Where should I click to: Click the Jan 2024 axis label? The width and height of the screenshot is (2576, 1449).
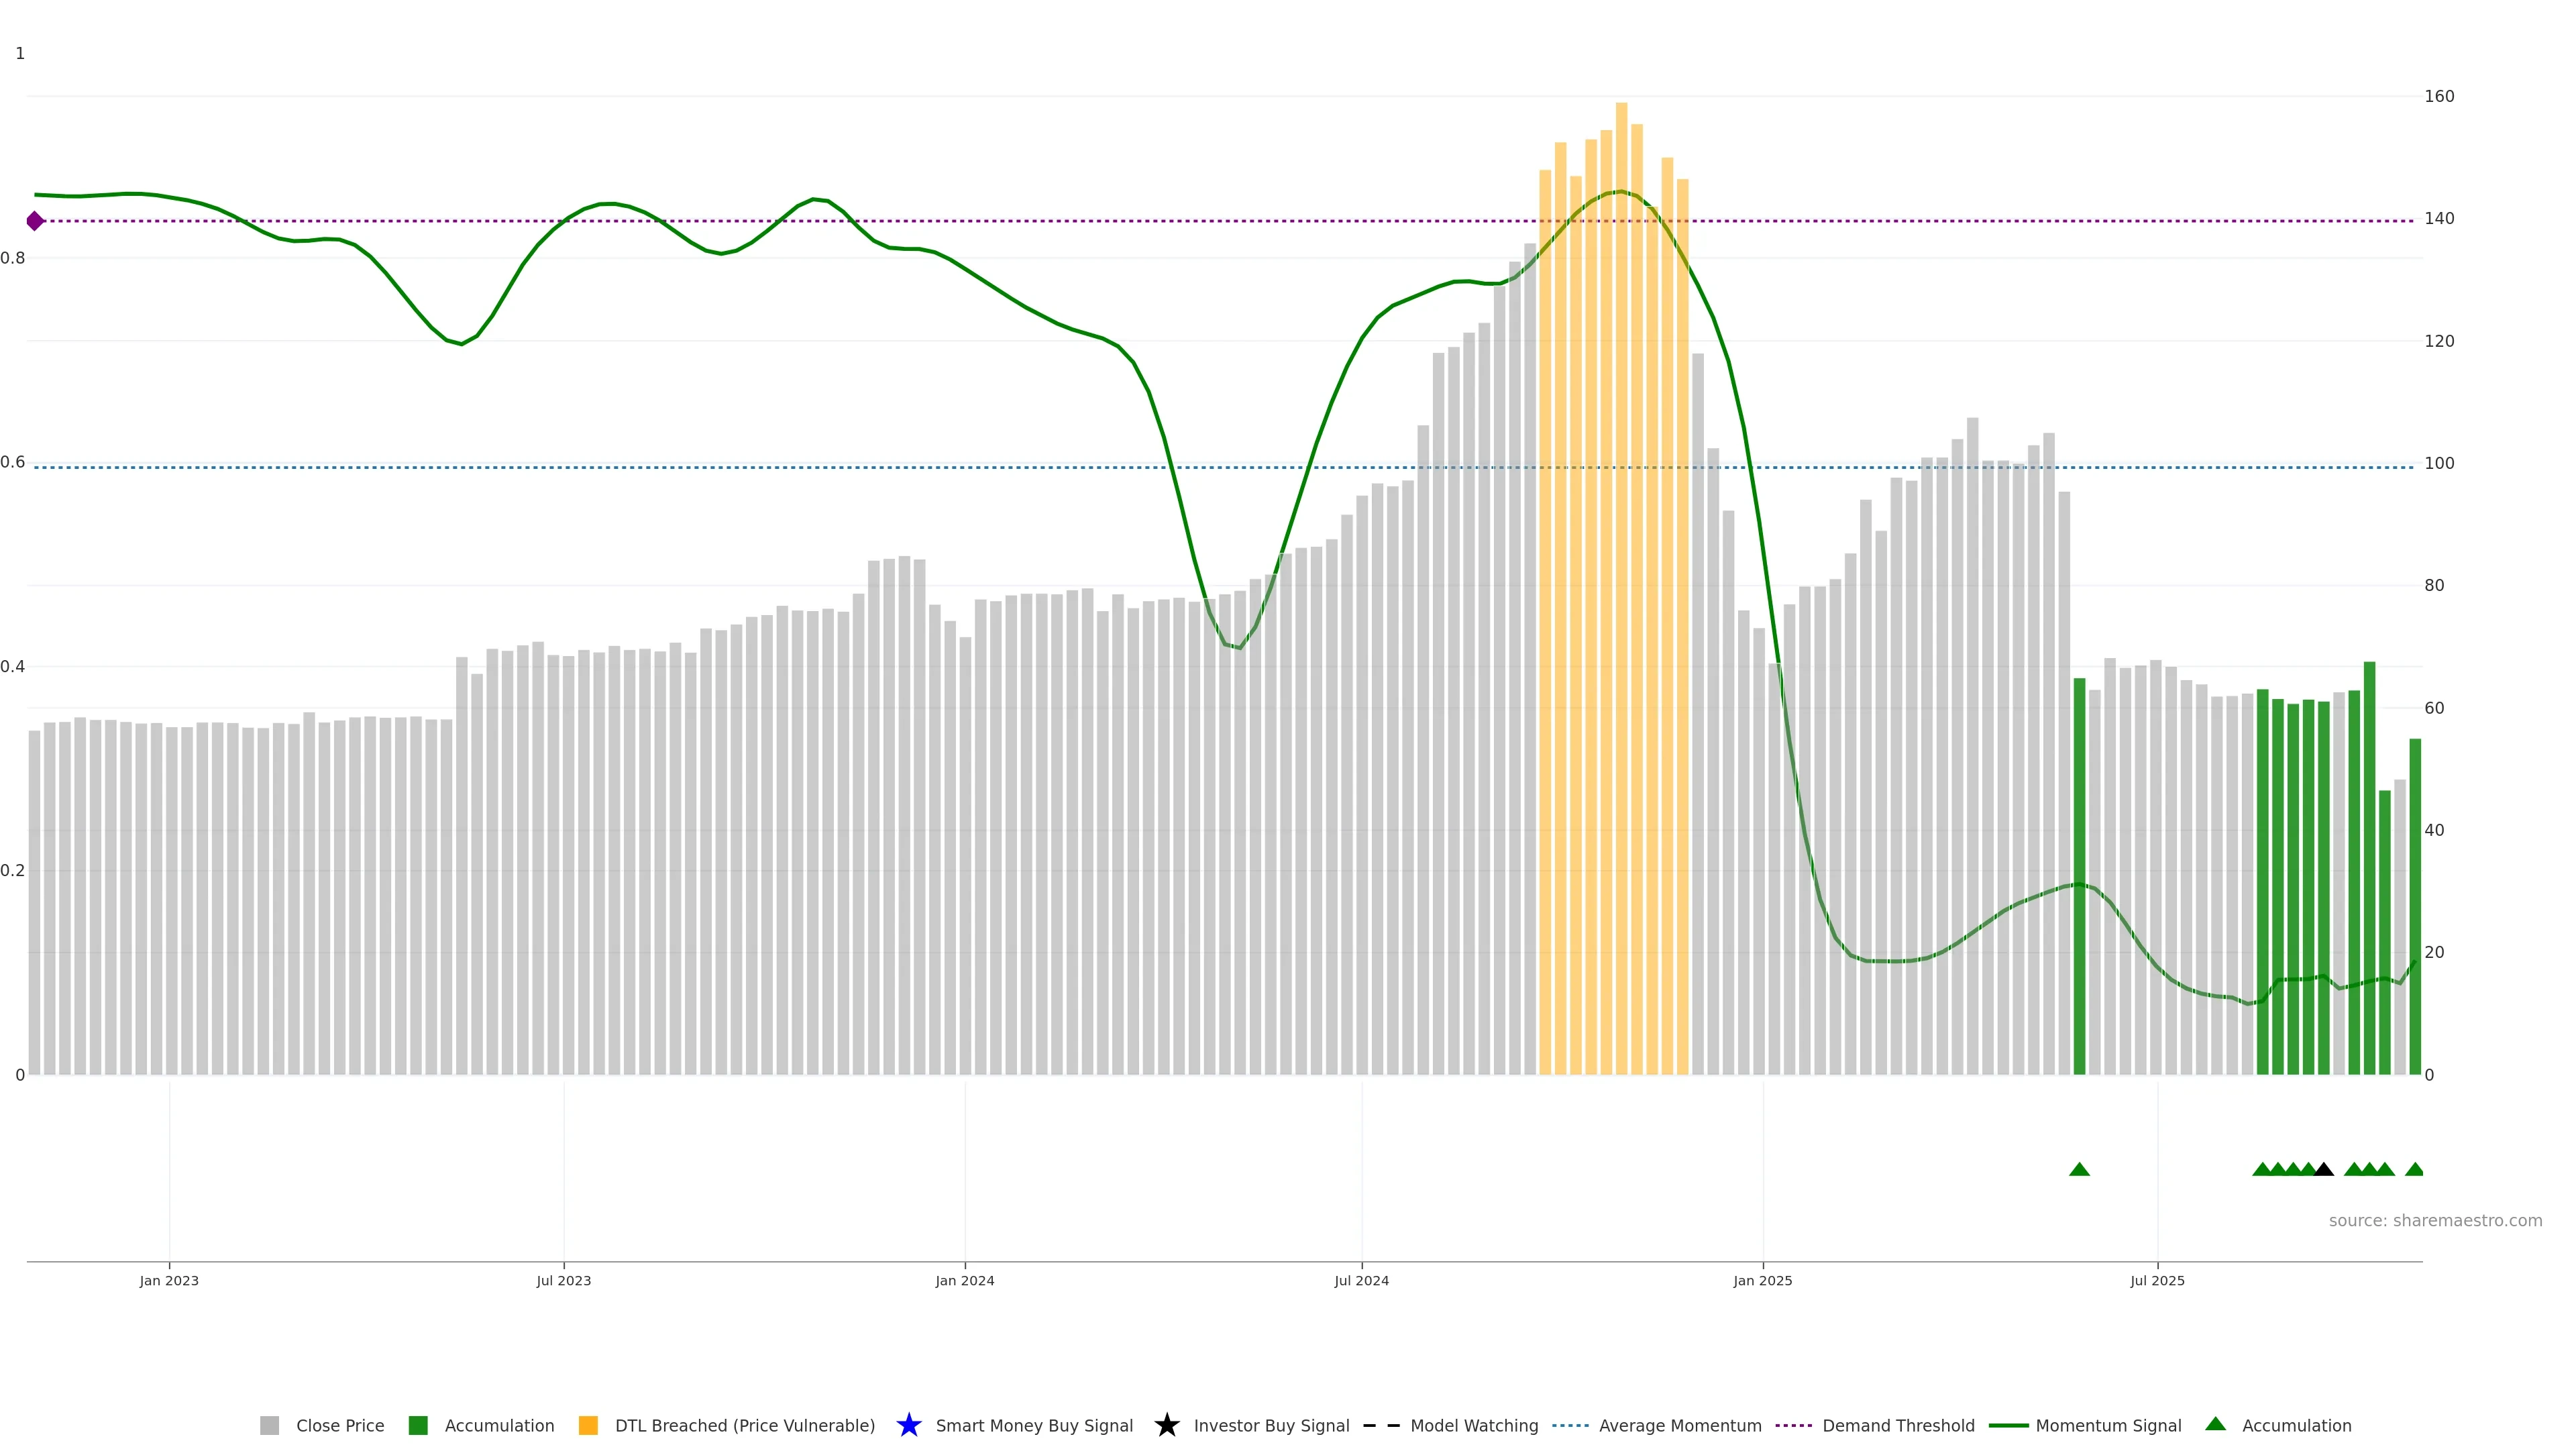click(x=964, y=1280)
